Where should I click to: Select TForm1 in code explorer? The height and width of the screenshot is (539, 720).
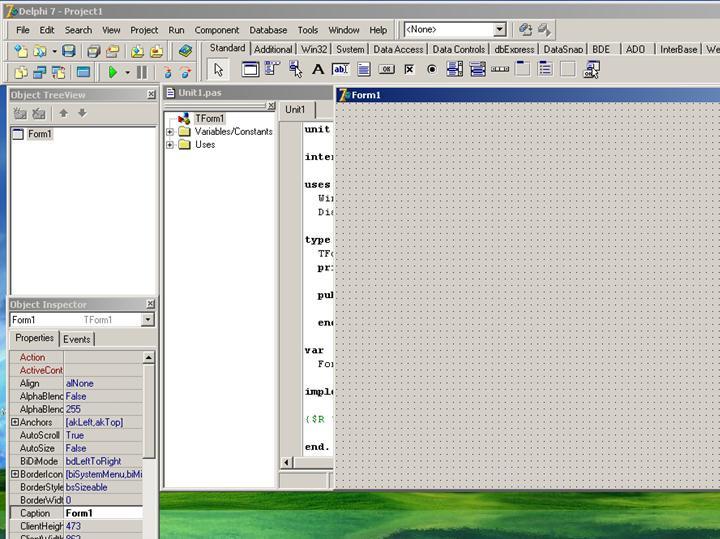[209, 118]
